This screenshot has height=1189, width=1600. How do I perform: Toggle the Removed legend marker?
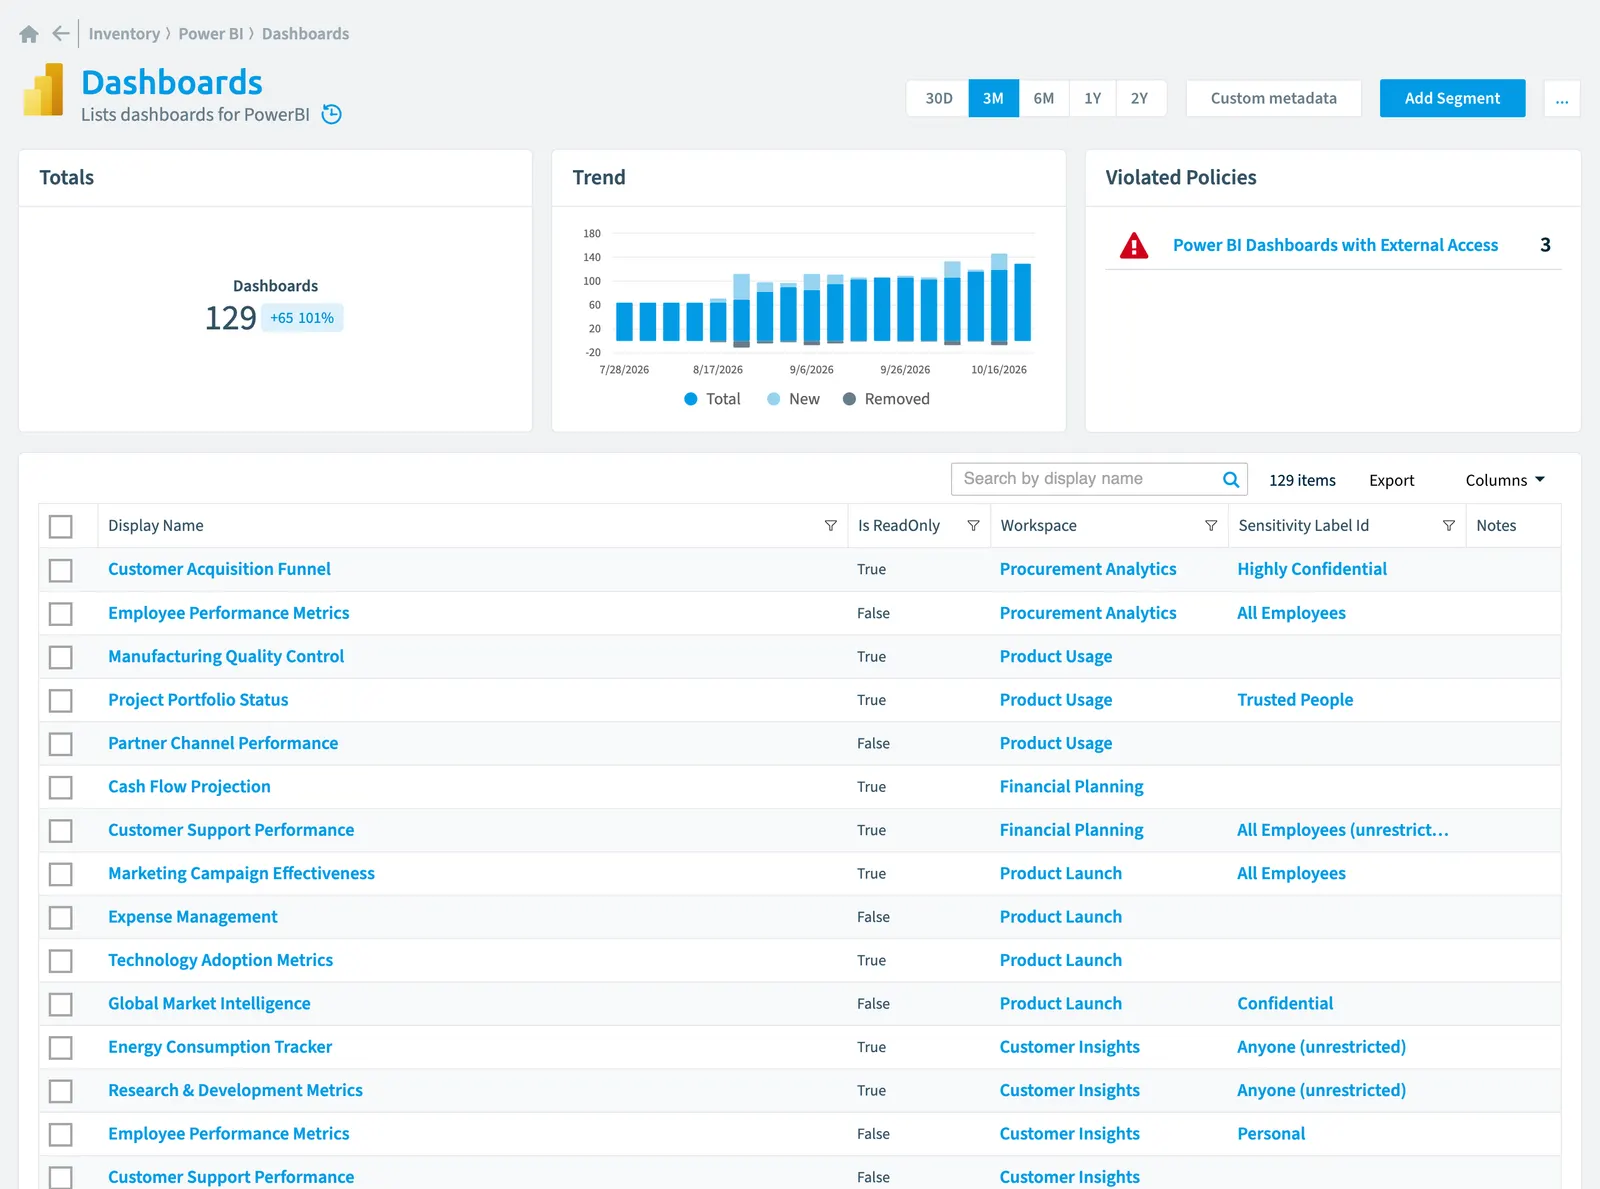pos(849,399)
